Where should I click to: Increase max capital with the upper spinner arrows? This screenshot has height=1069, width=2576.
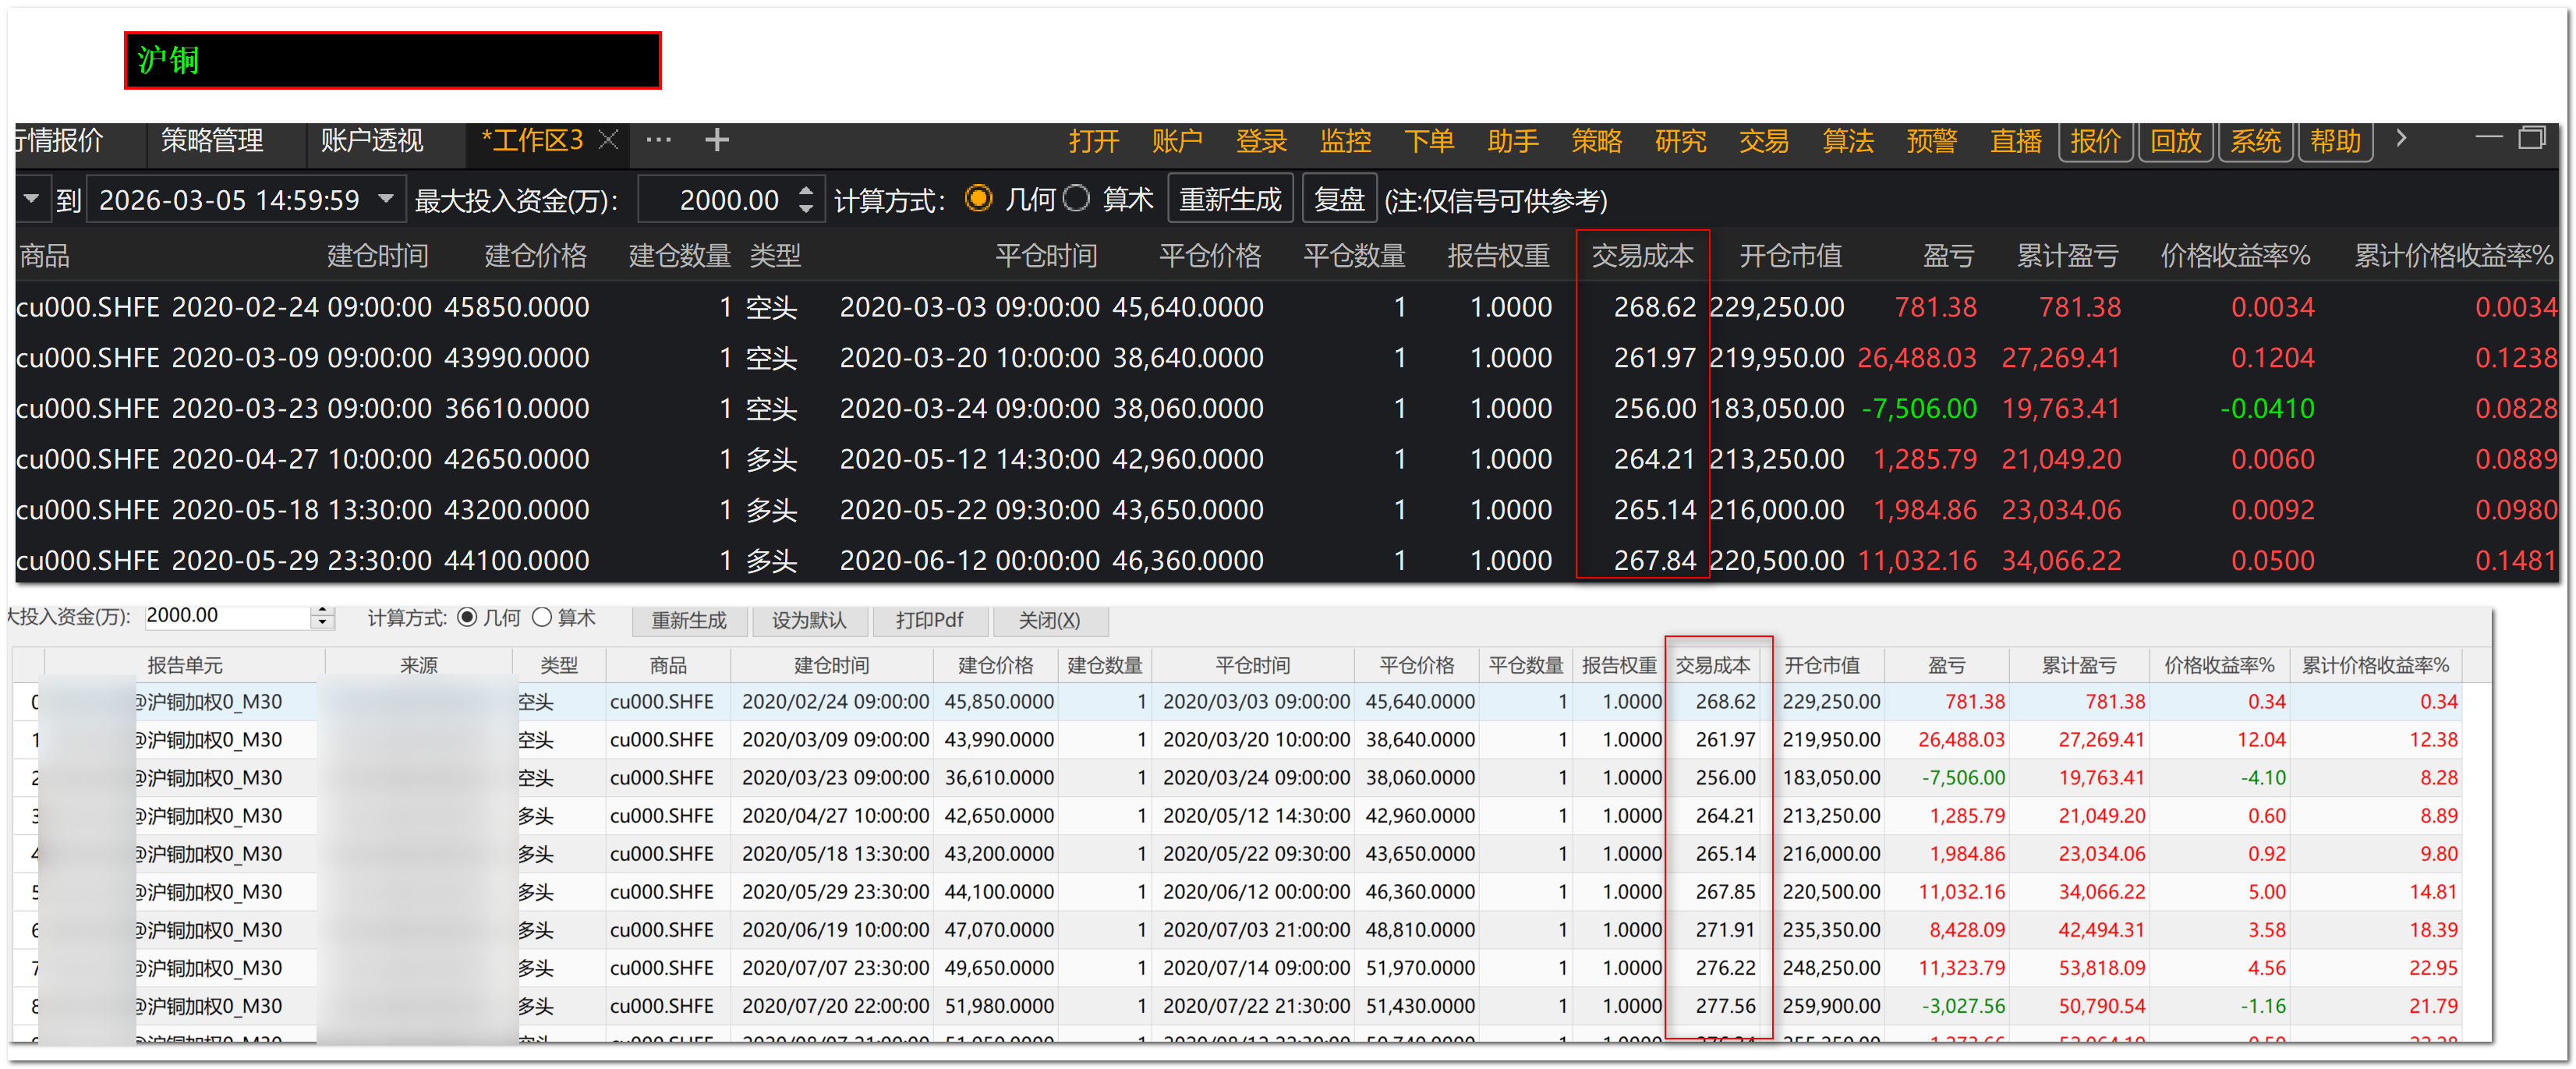(x=806, y=190)
